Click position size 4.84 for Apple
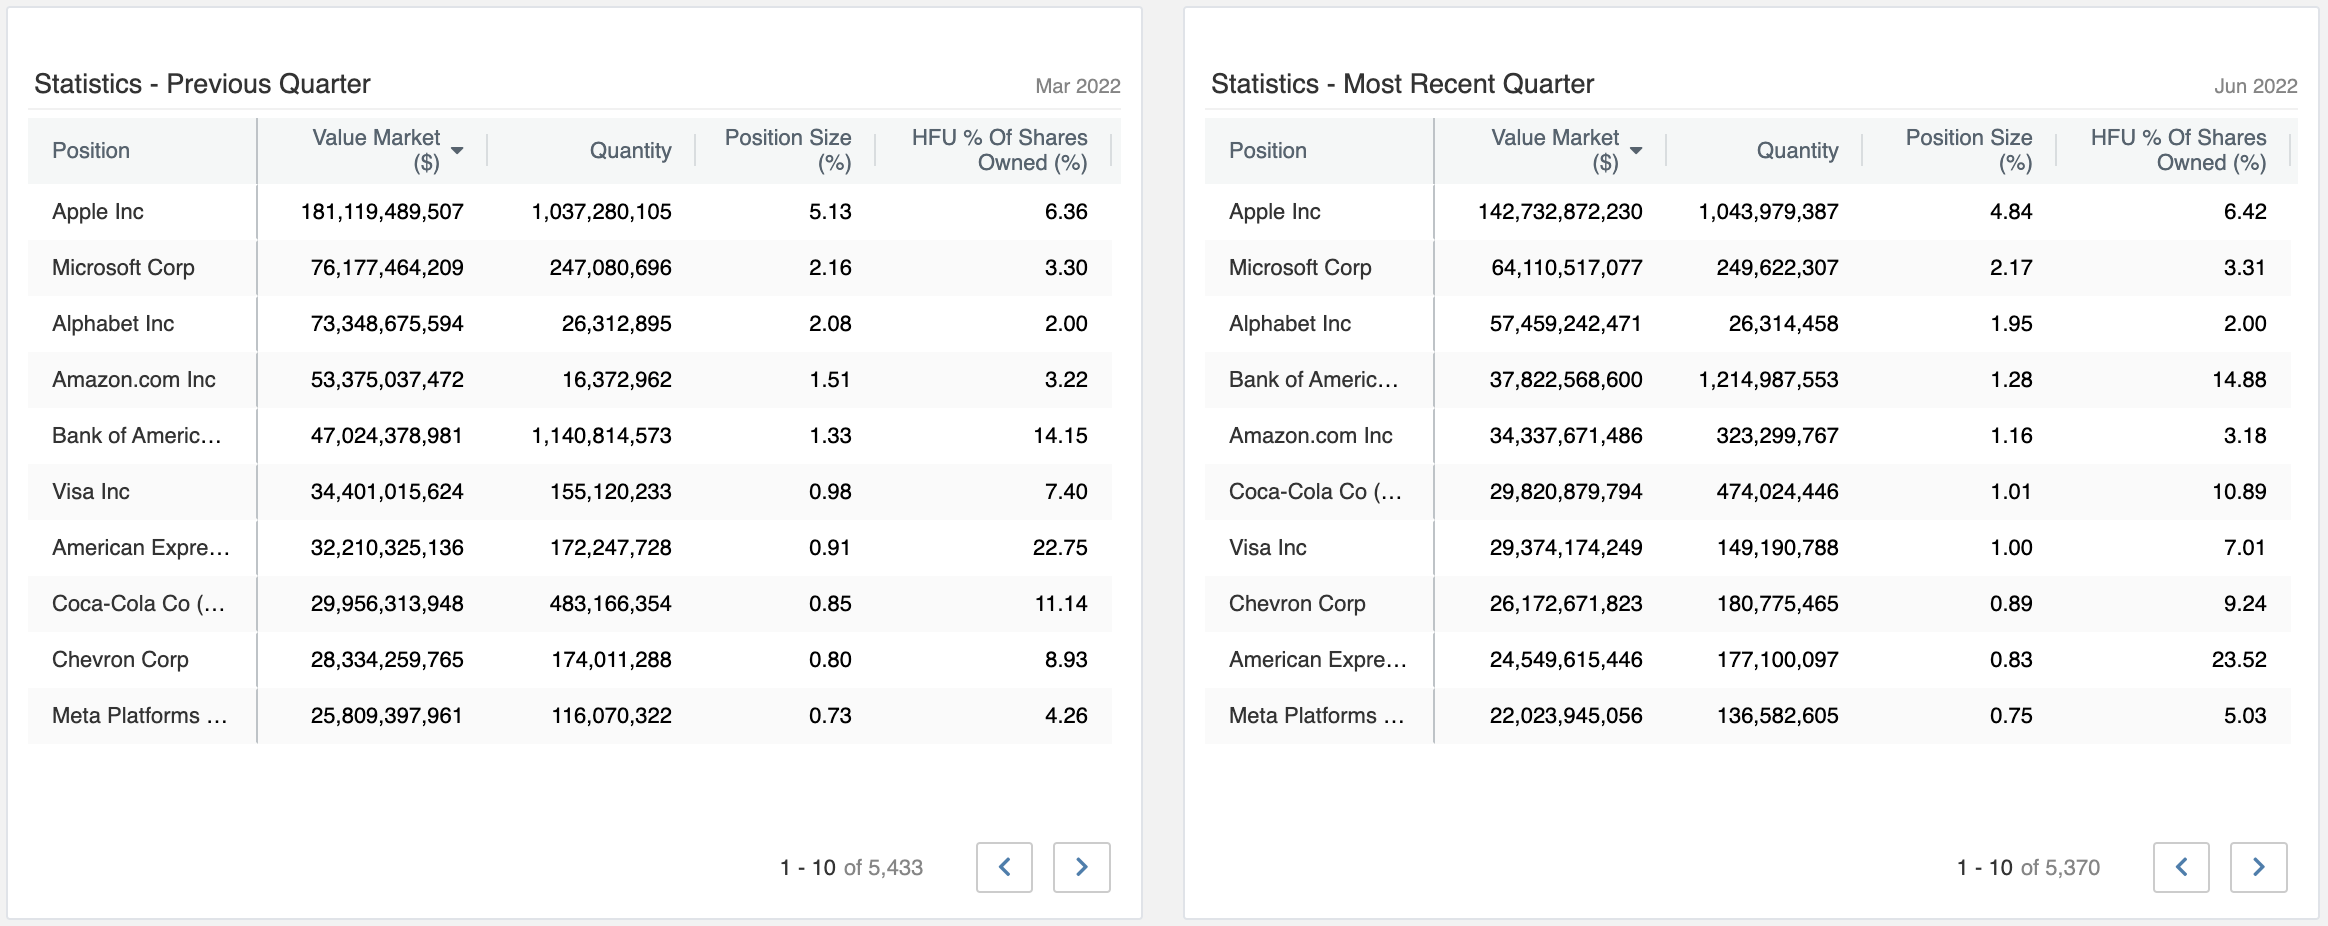Viewport: 2328px width, 926px height. [x=2011, y=212]
